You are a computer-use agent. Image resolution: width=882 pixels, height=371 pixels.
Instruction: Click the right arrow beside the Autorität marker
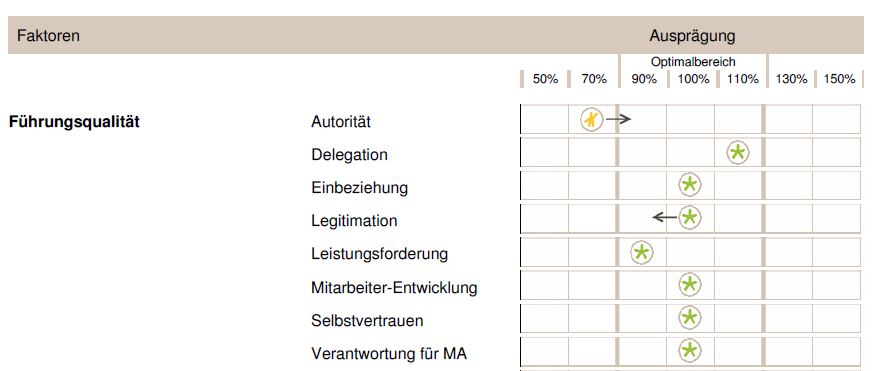coord(619,119)
